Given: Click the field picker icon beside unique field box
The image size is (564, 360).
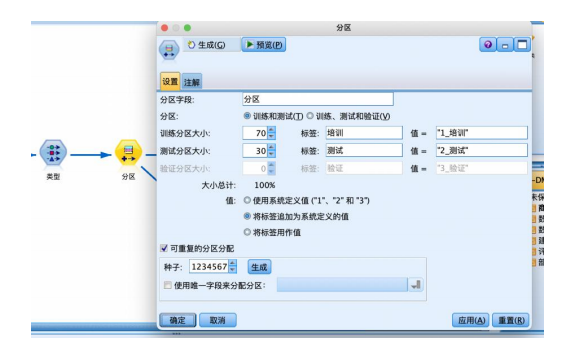Looking at the screenshot, I should [416, 285].
